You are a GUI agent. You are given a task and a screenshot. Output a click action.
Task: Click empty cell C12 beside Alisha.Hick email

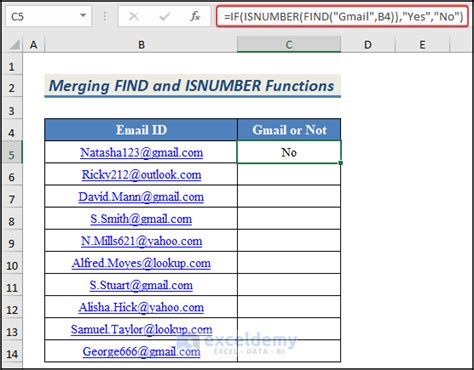(289, 307)
